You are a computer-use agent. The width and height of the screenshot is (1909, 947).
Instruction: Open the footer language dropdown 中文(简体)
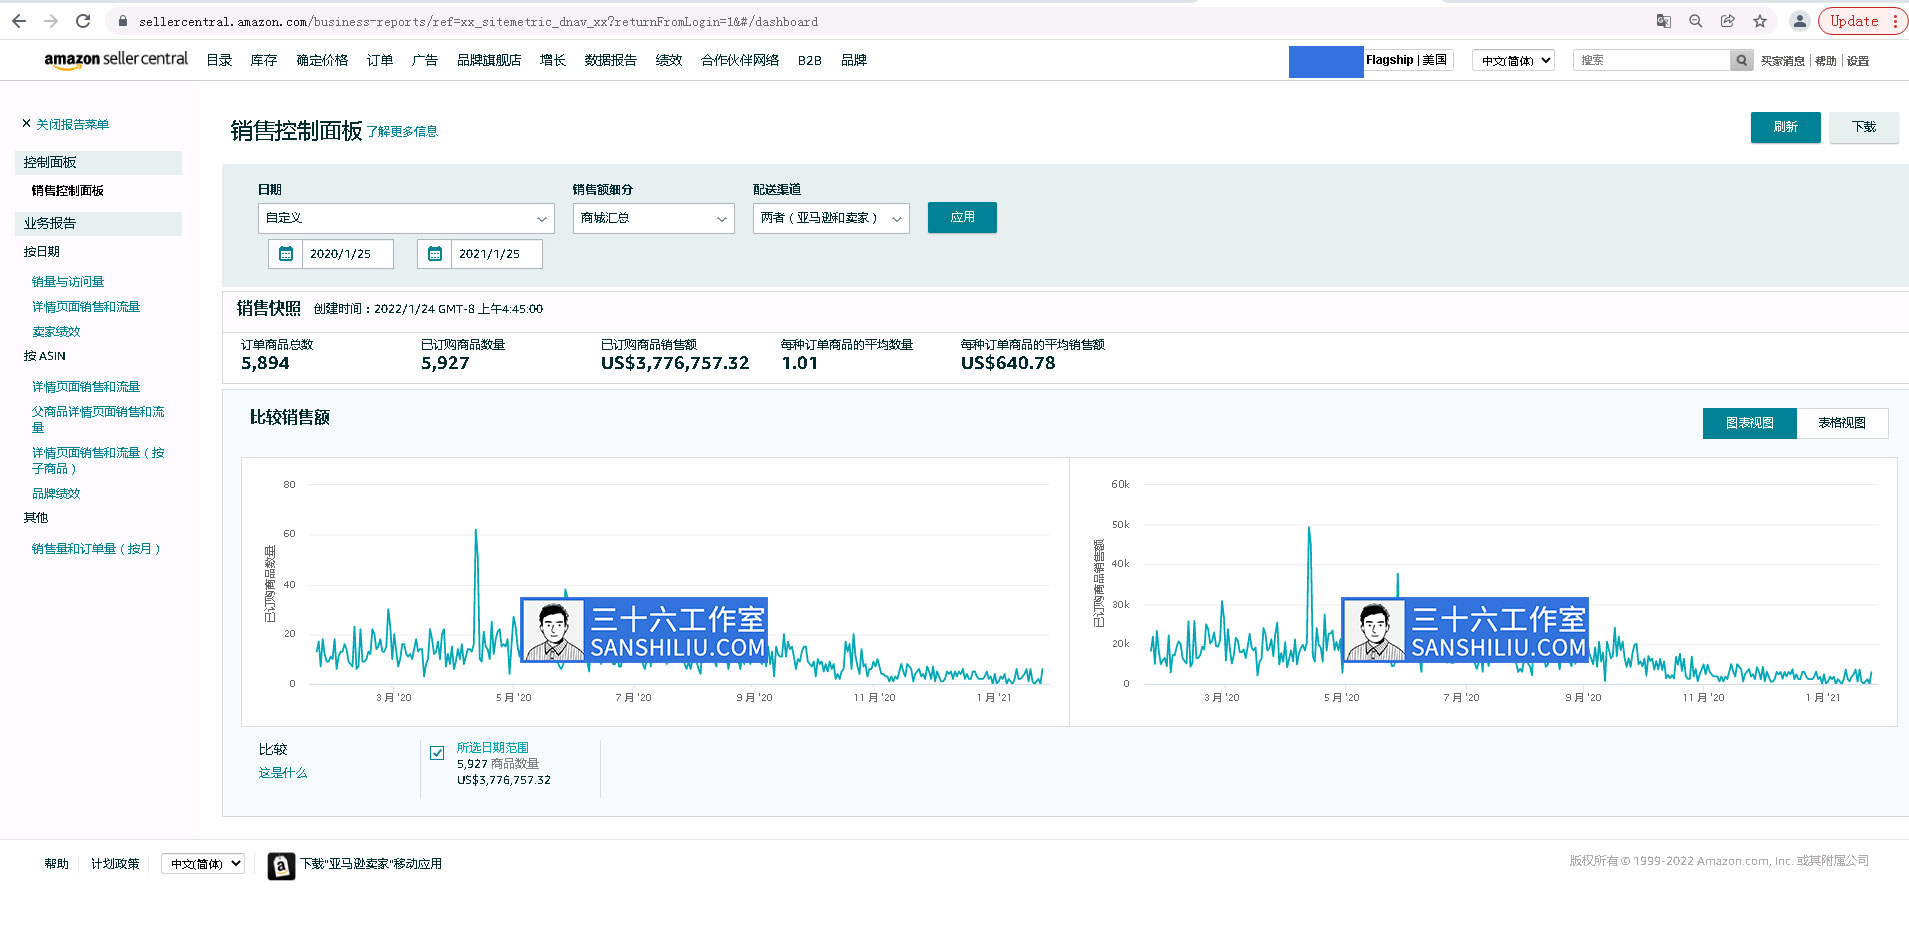click(203, 864)
